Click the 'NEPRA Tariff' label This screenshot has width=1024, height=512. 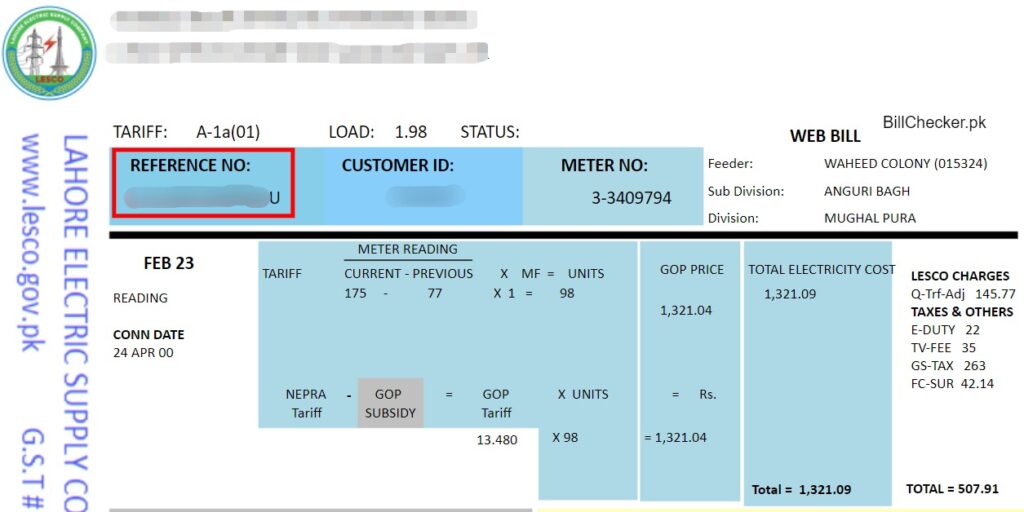(x=307, y=404)
